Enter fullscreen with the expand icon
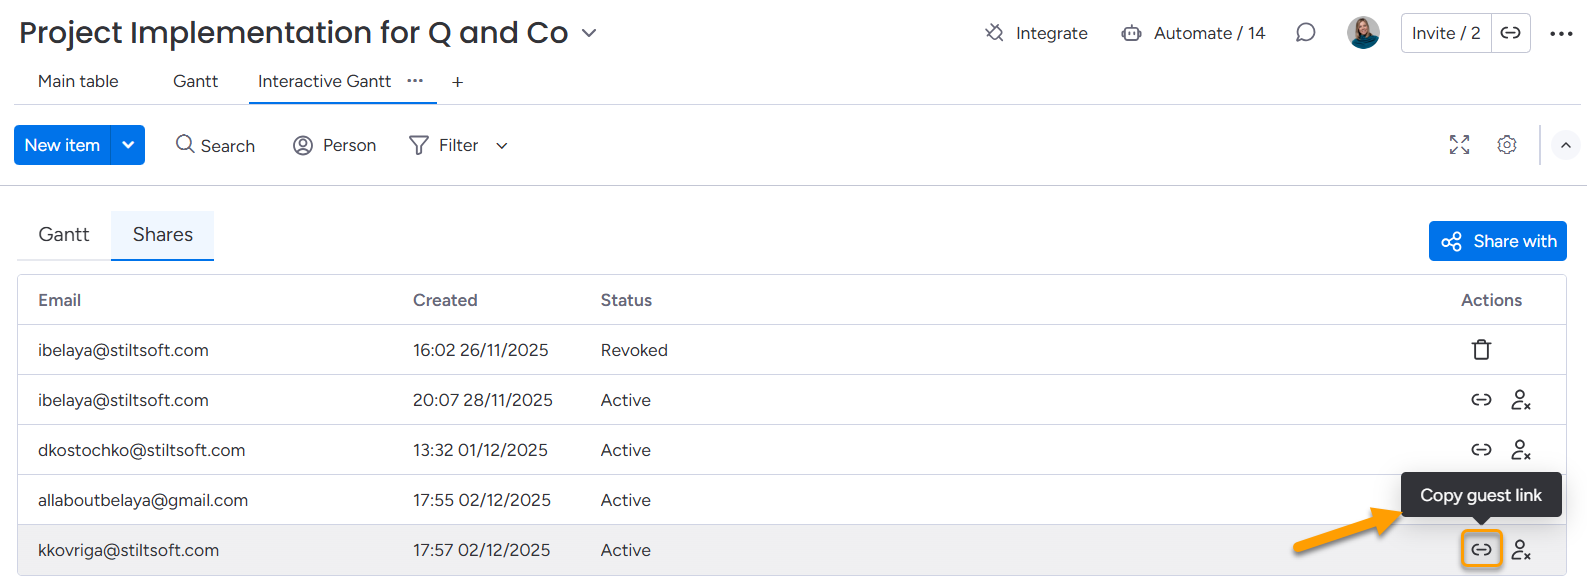 (1459, 145)
